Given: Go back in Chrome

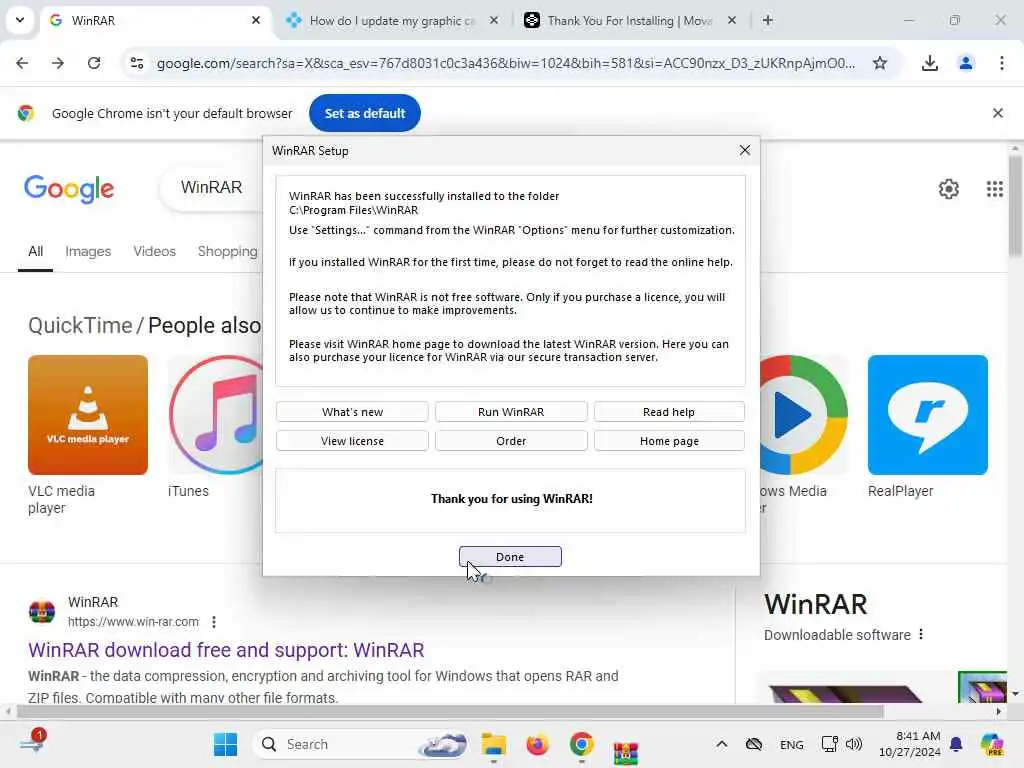Looking at the screenshot, I should 22,63.
